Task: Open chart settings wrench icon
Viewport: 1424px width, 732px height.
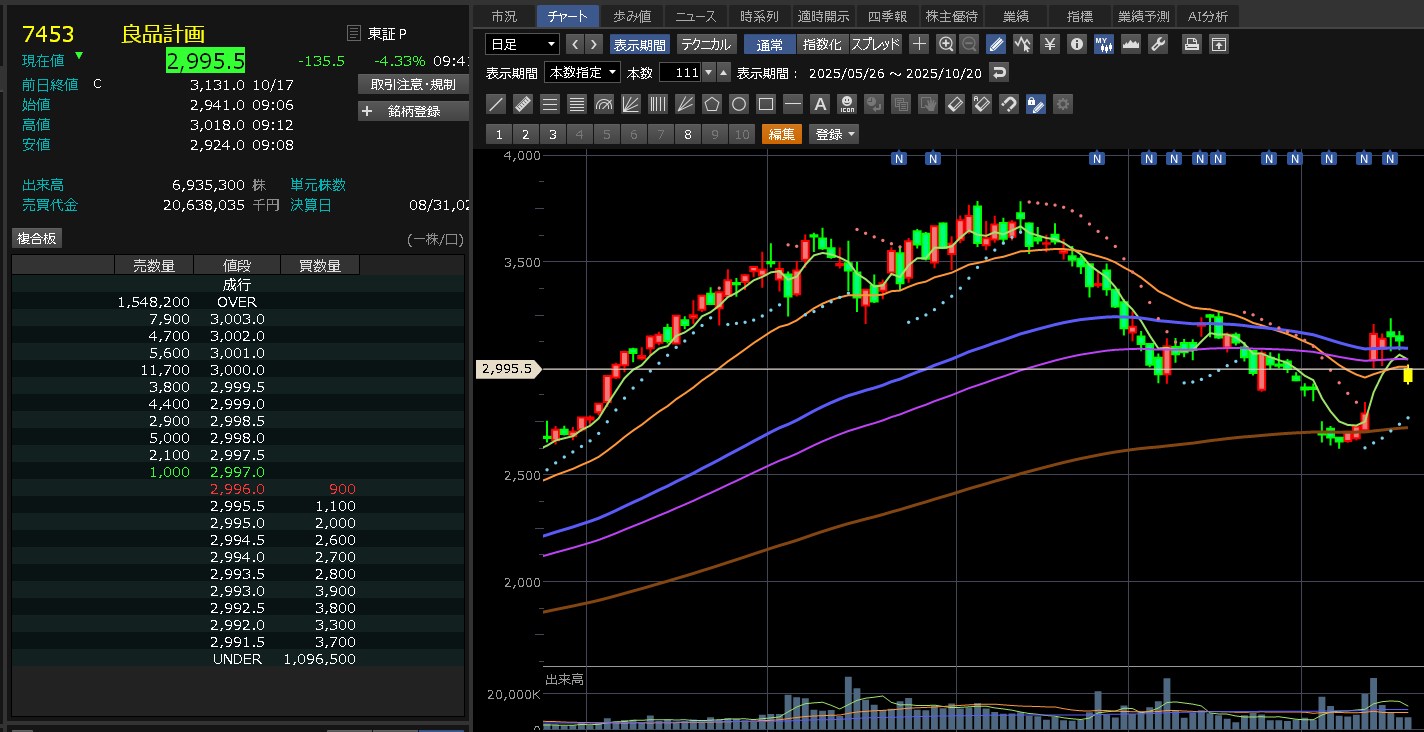Action: [1158, 44]
